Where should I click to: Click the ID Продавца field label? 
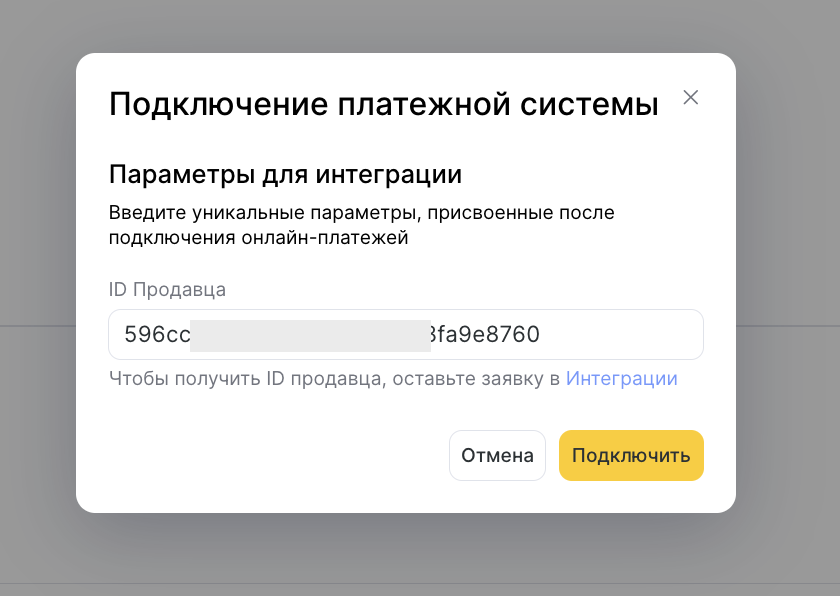tap(167, 290)
